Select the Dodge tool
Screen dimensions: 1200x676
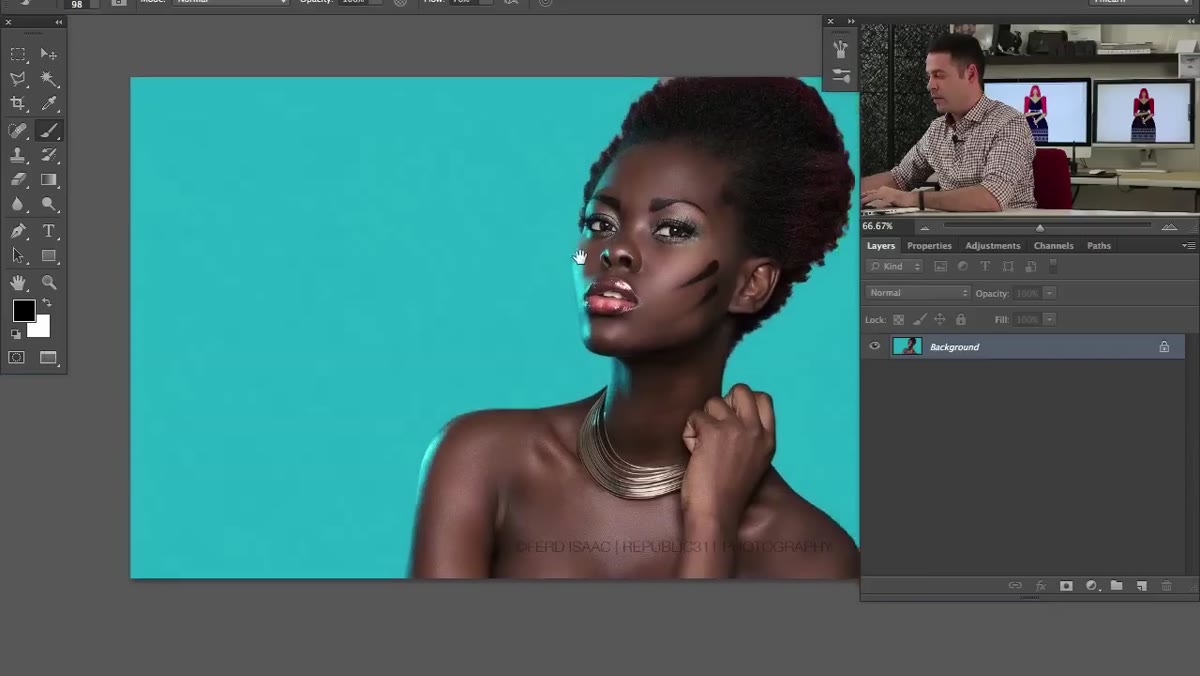49,204
